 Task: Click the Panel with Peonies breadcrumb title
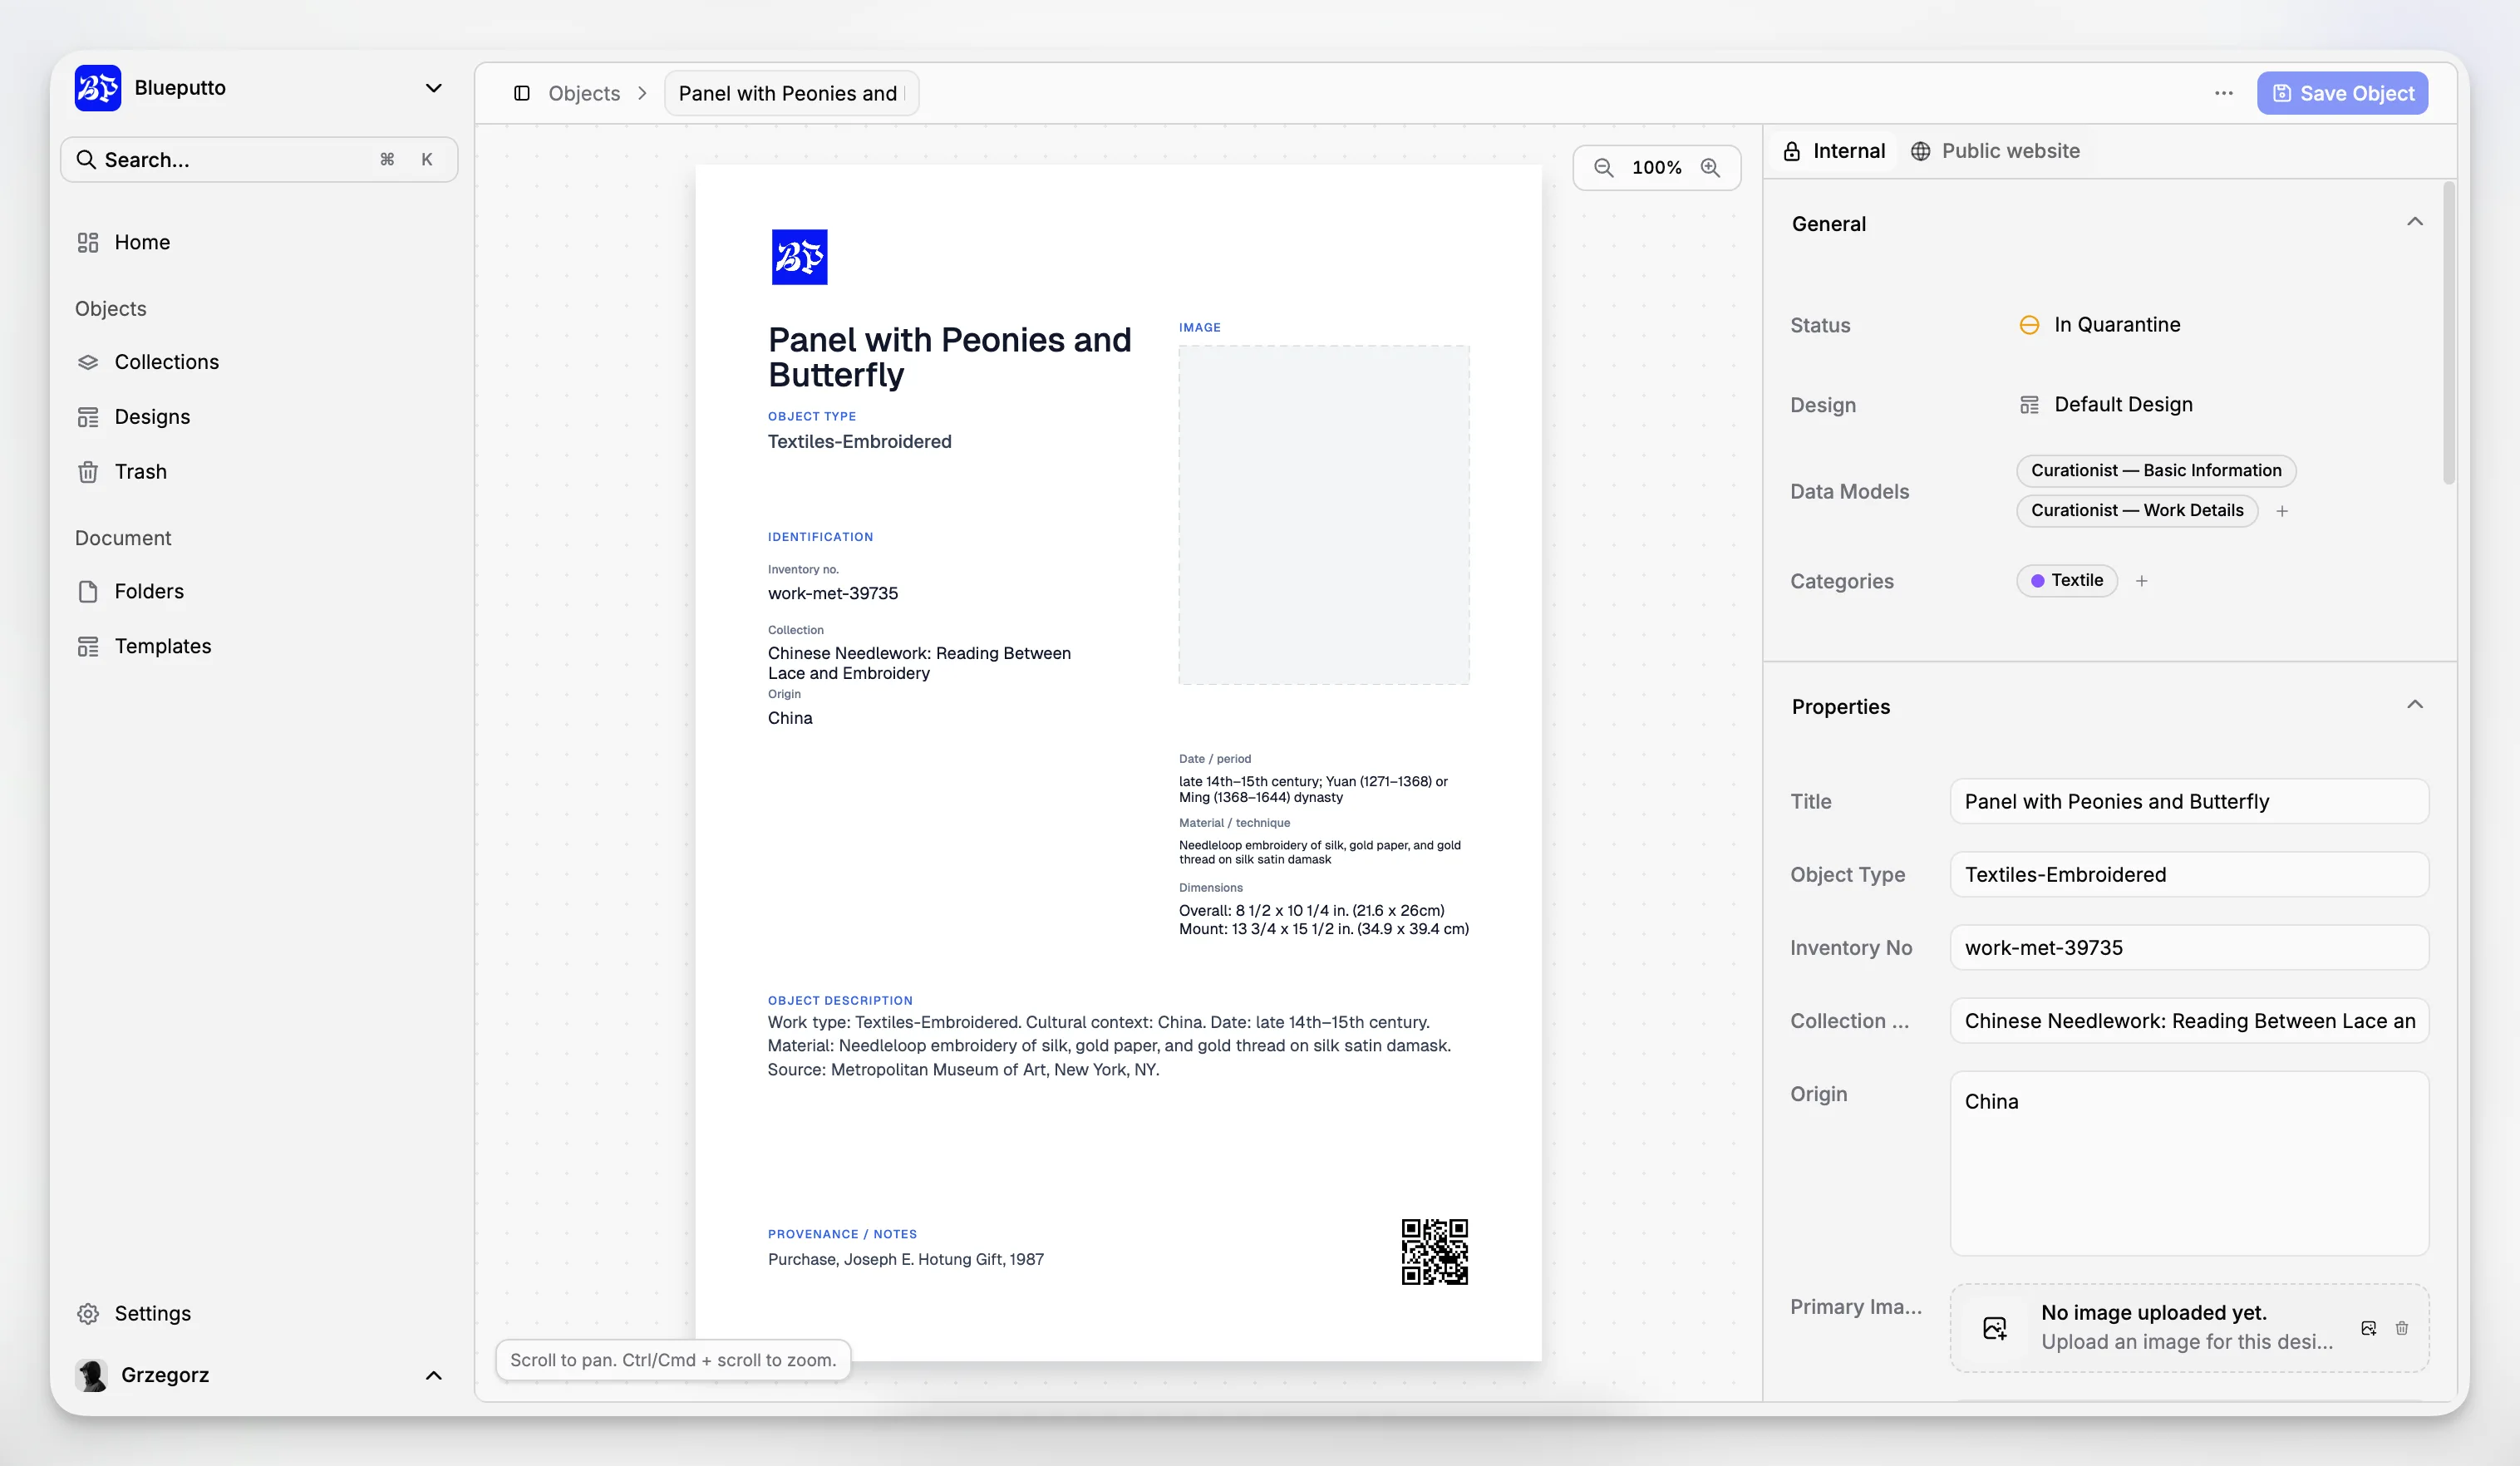791,93
